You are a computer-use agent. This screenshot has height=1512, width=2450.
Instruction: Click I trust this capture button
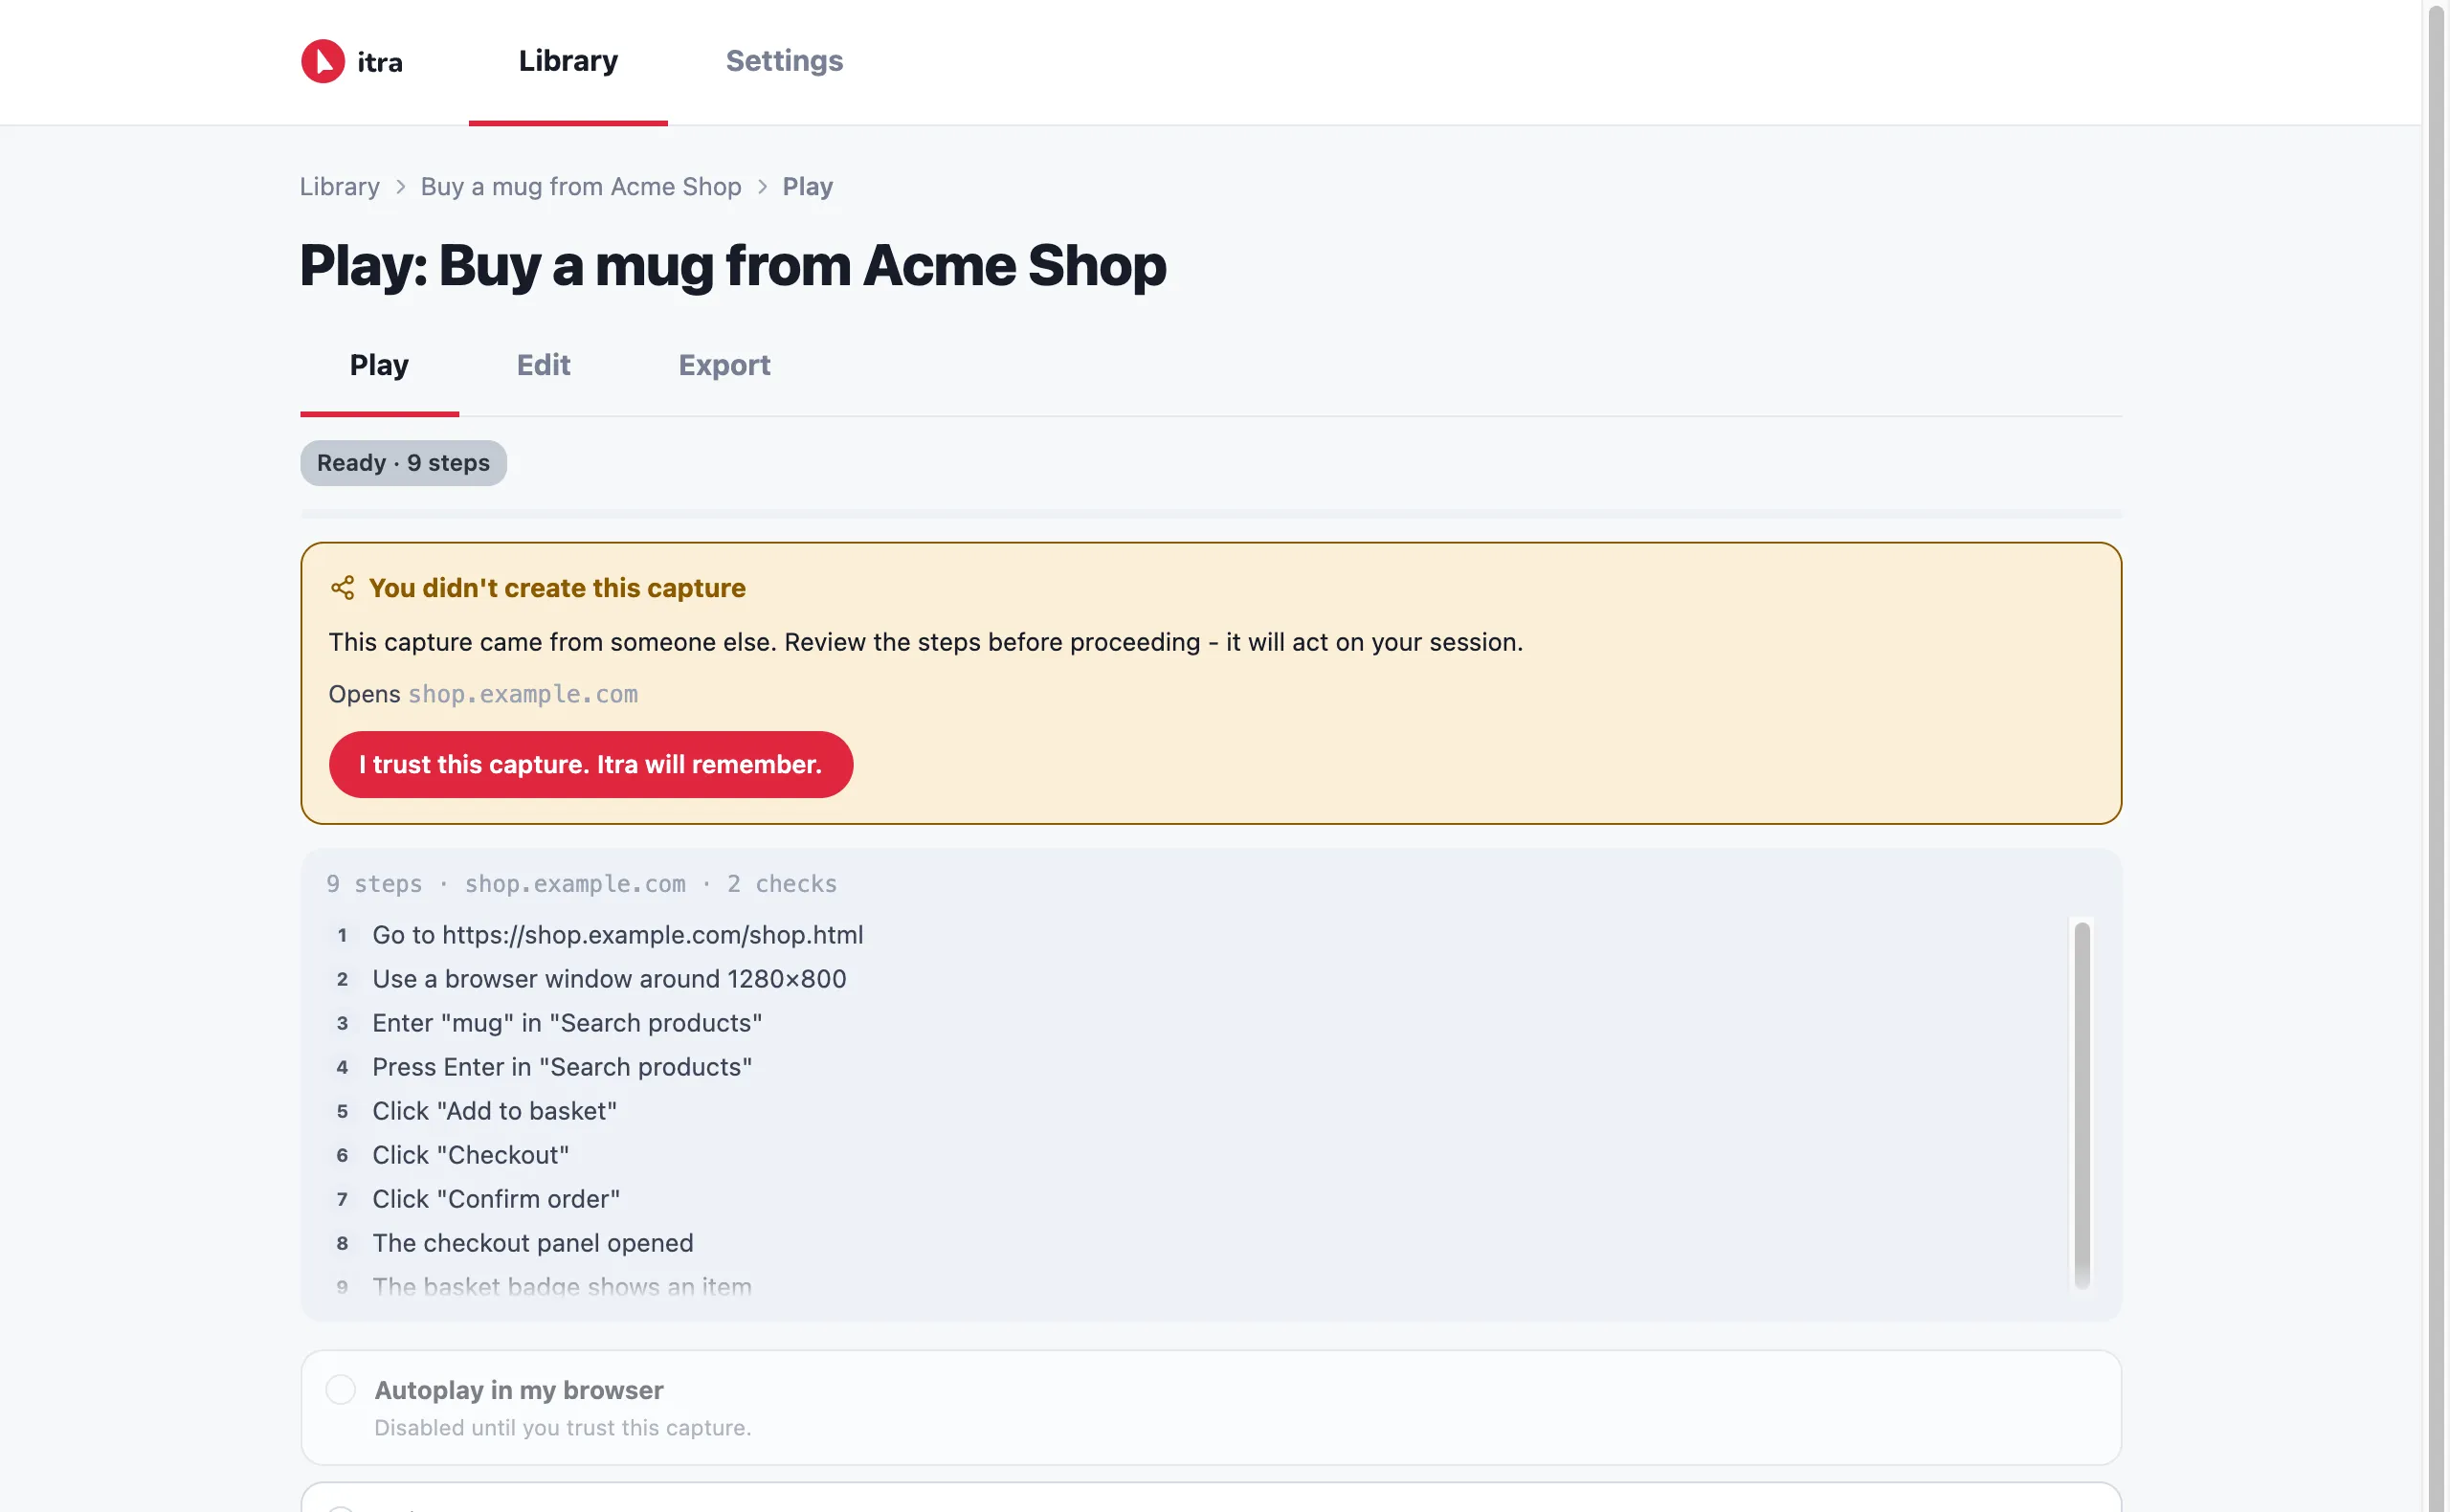(x=590, y=764)
